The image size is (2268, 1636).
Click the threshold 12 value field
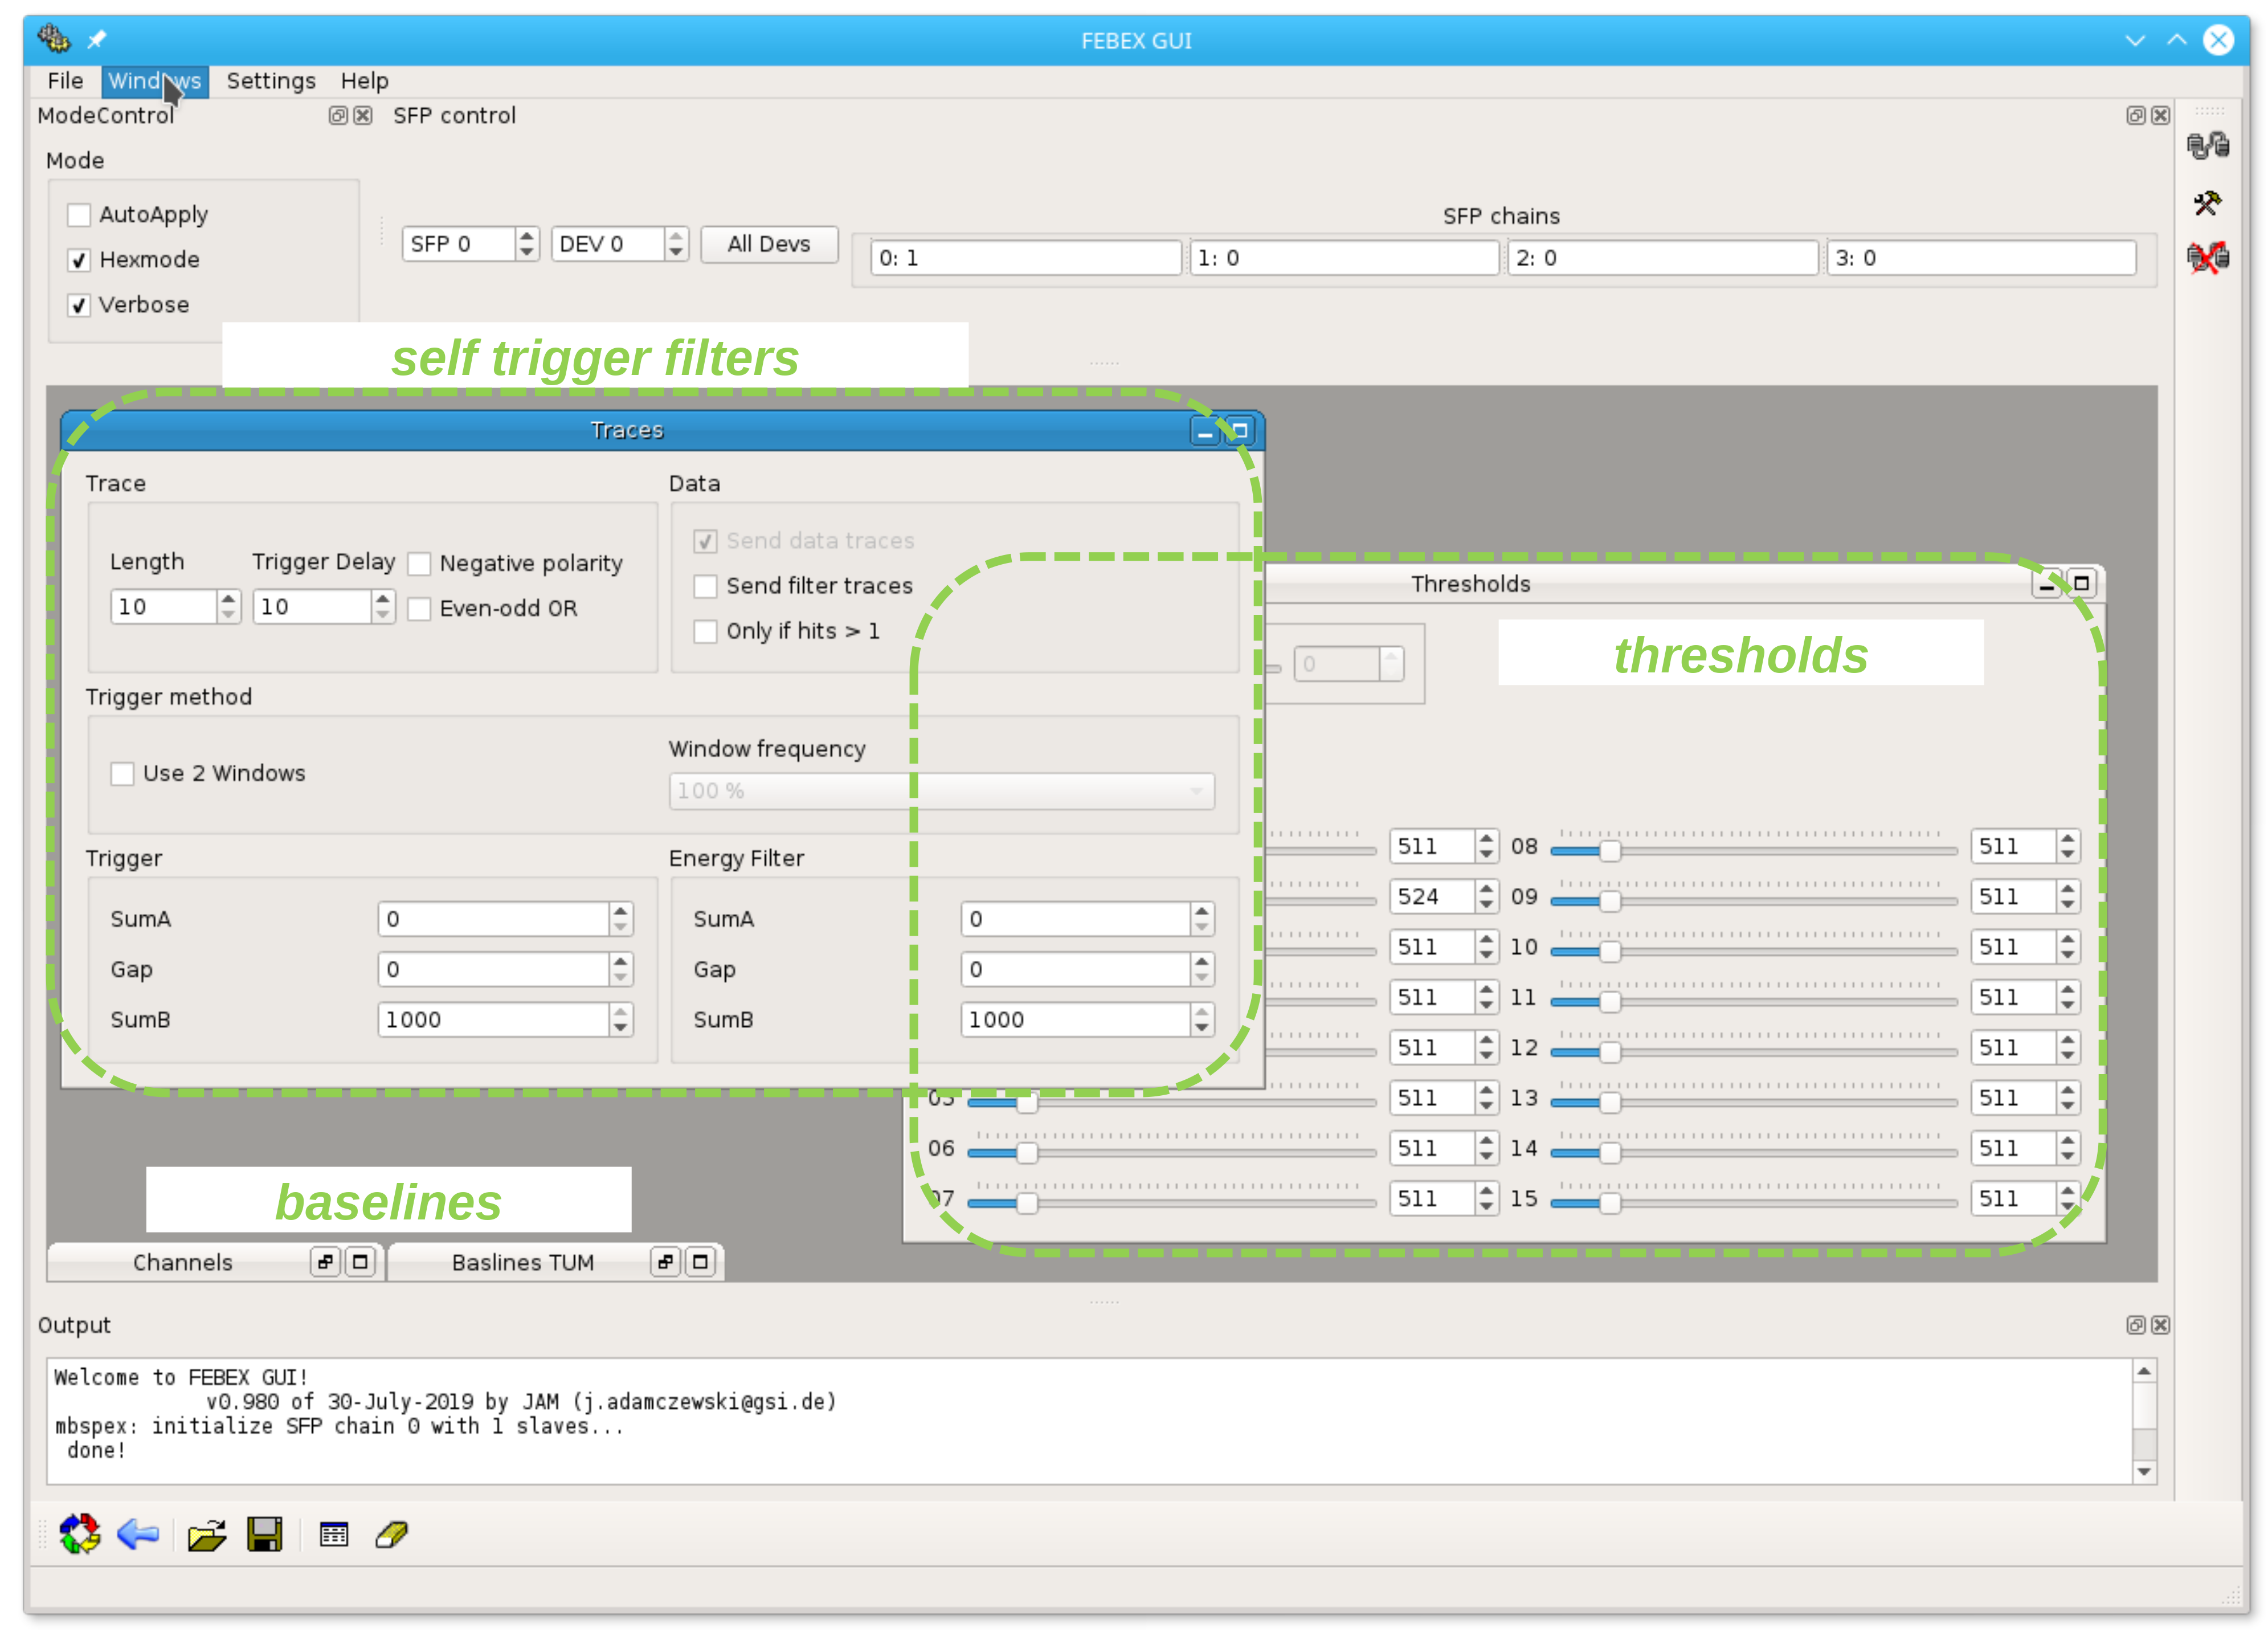[2014, 1048]
